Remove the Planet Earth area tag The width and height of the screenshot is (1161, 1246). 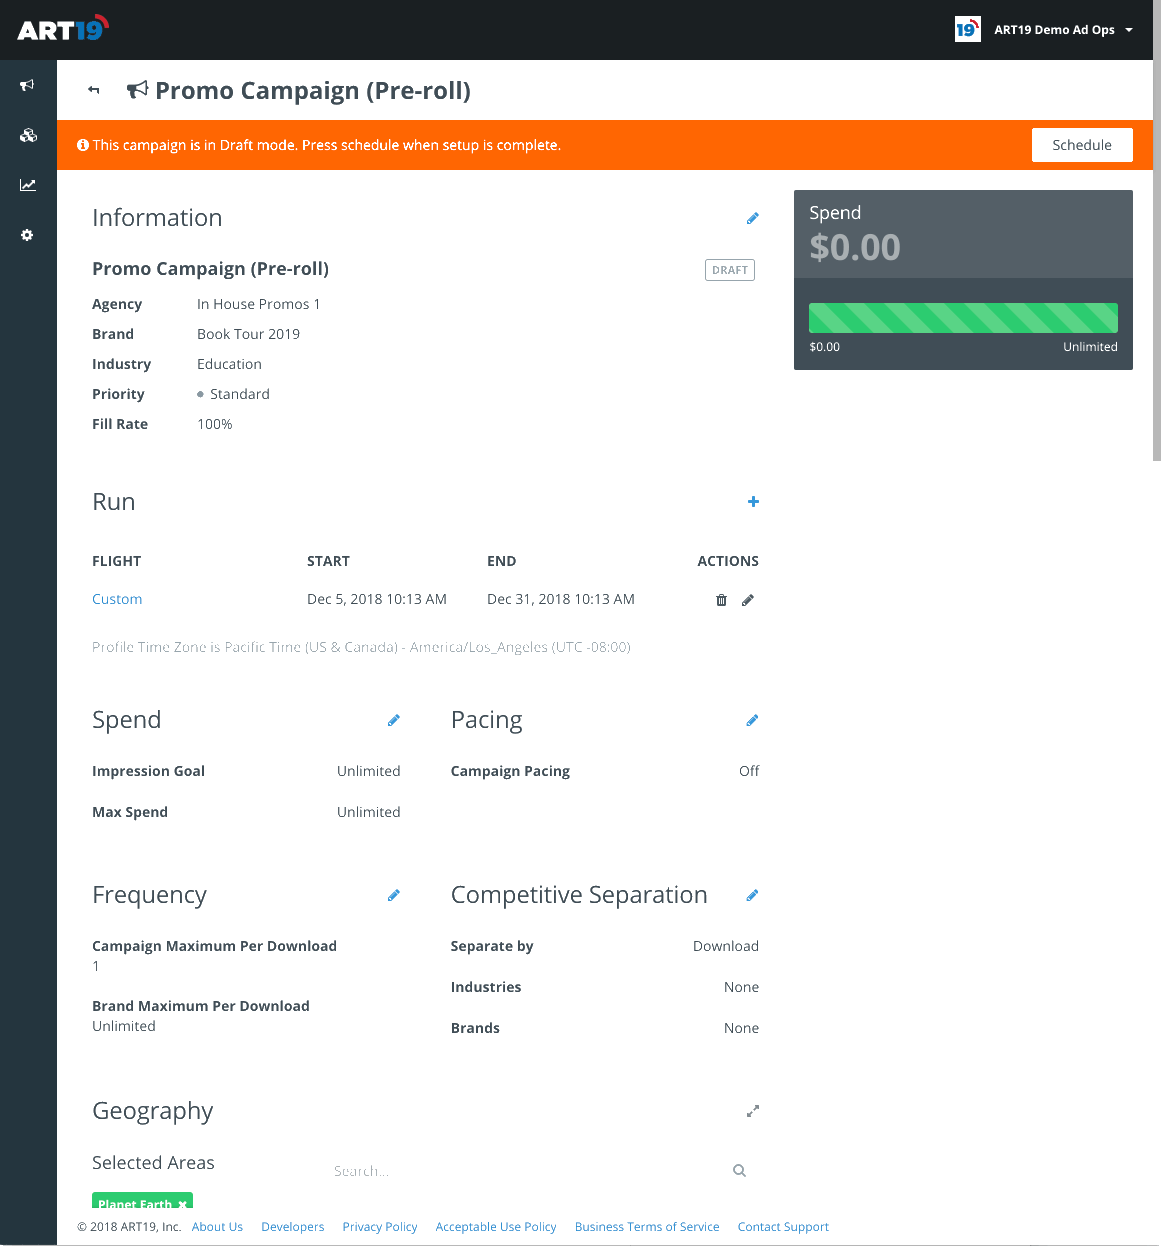[x=182, y=1204]
